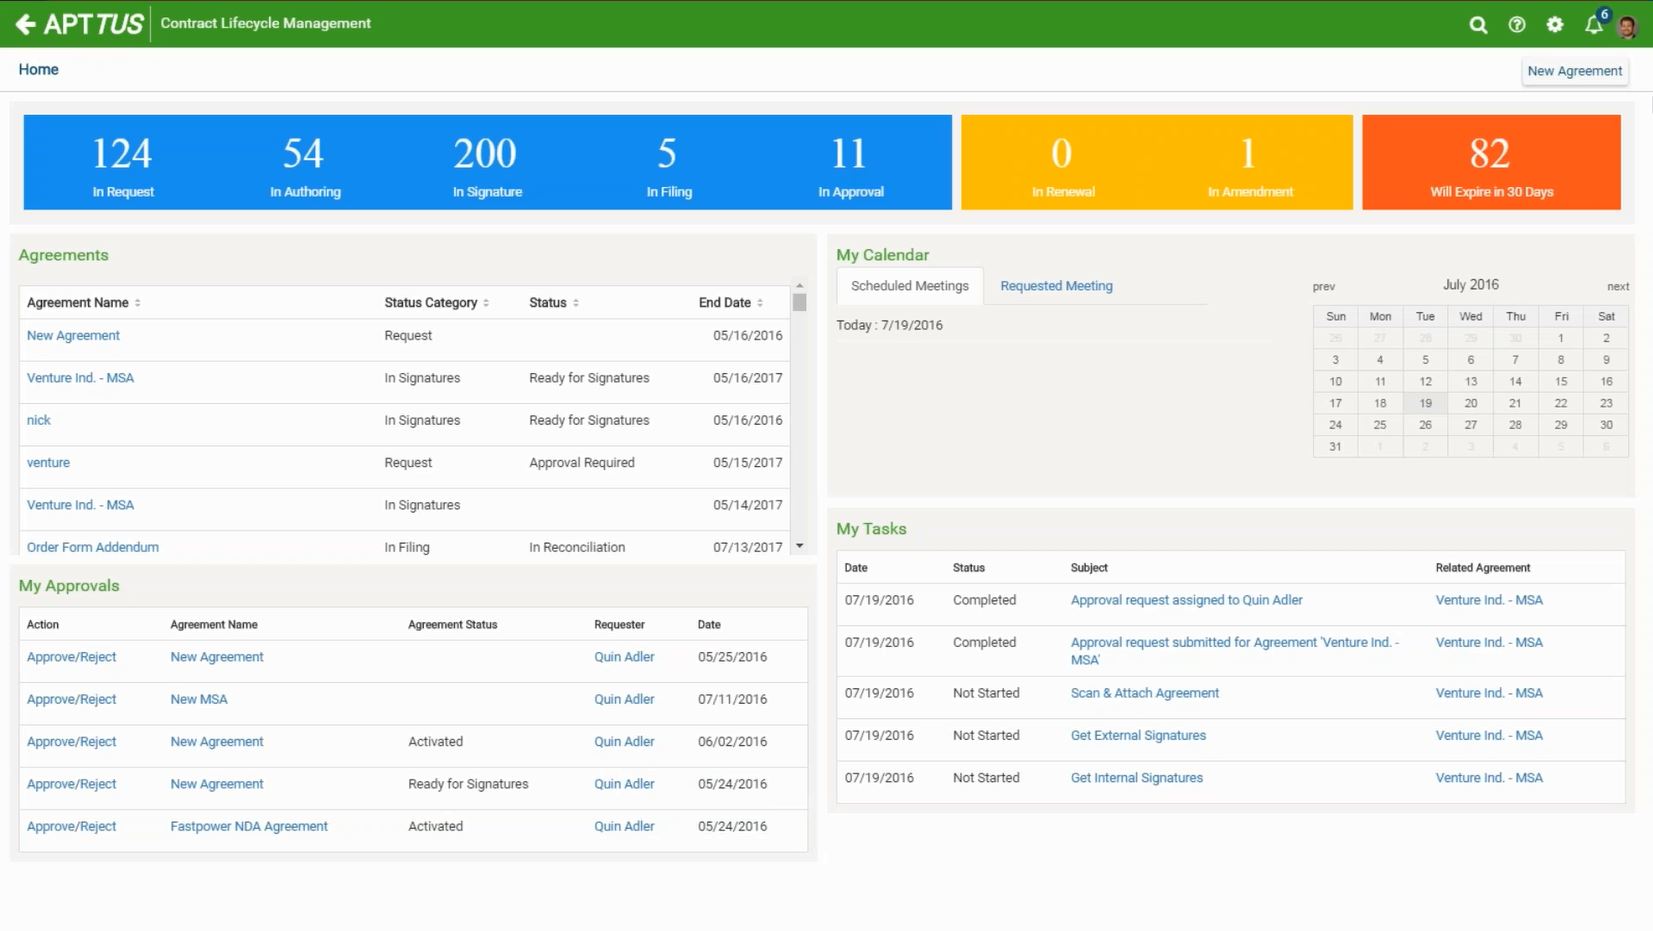The height and width of the screenshot is (931, 1653).
Task: Sort by Status Category column arrows
Action: pos(486,303)
